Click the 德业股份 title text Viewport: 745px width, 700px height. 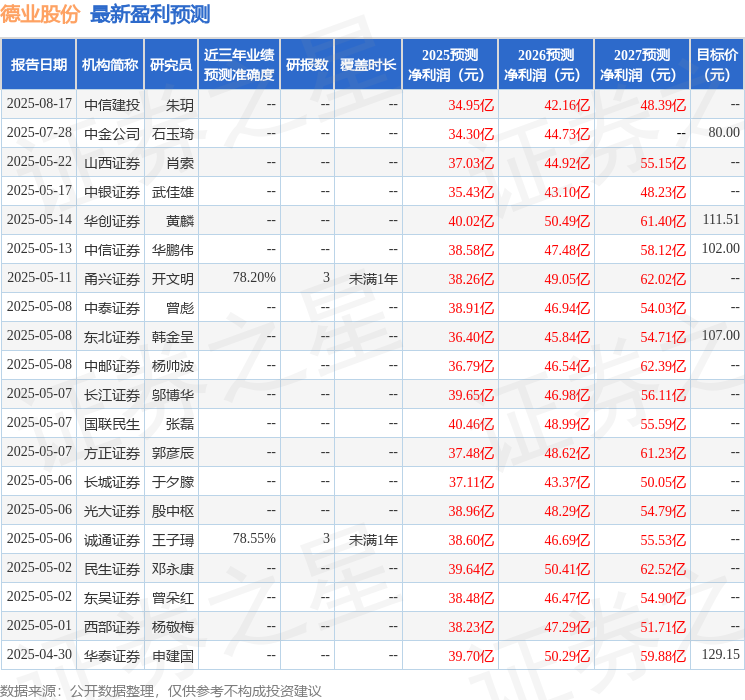point(40,14)
